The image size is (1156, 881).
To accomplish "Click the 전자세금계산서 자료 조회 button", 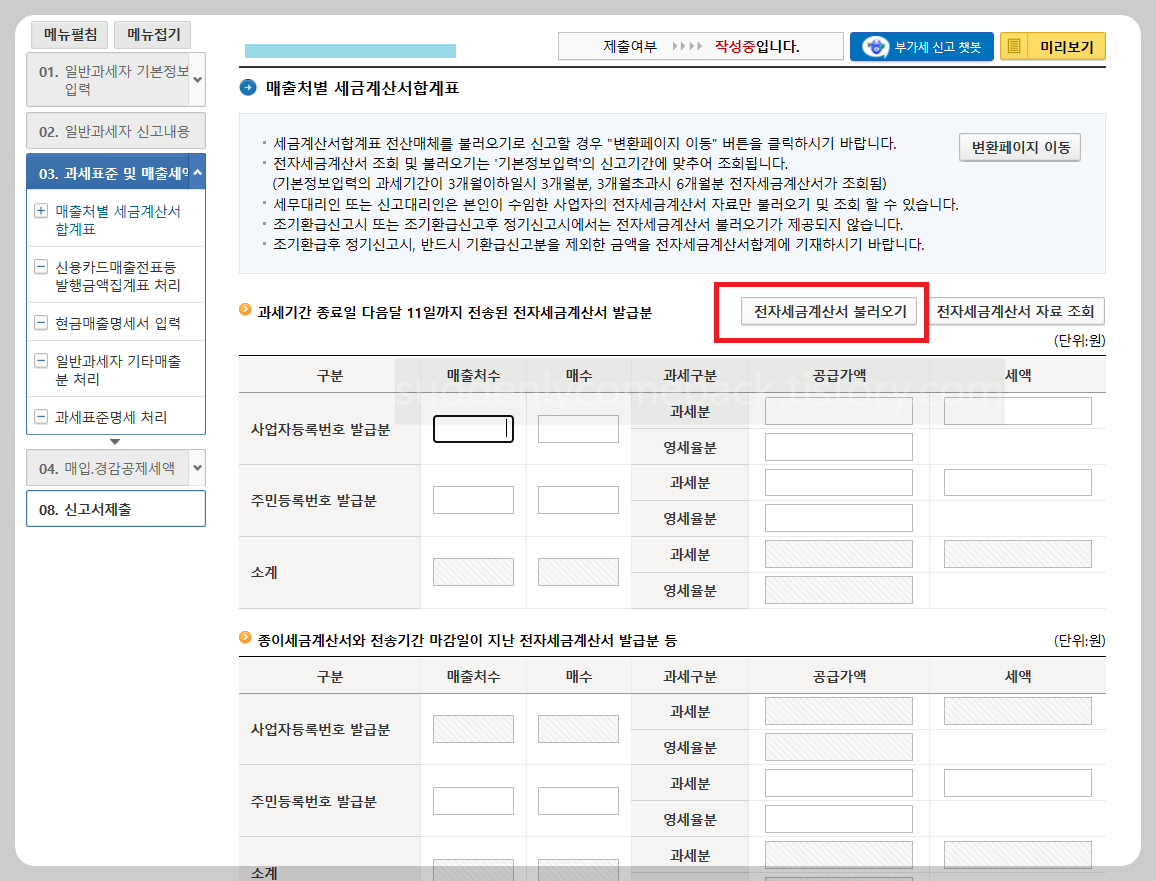I will click(1017, 311).
